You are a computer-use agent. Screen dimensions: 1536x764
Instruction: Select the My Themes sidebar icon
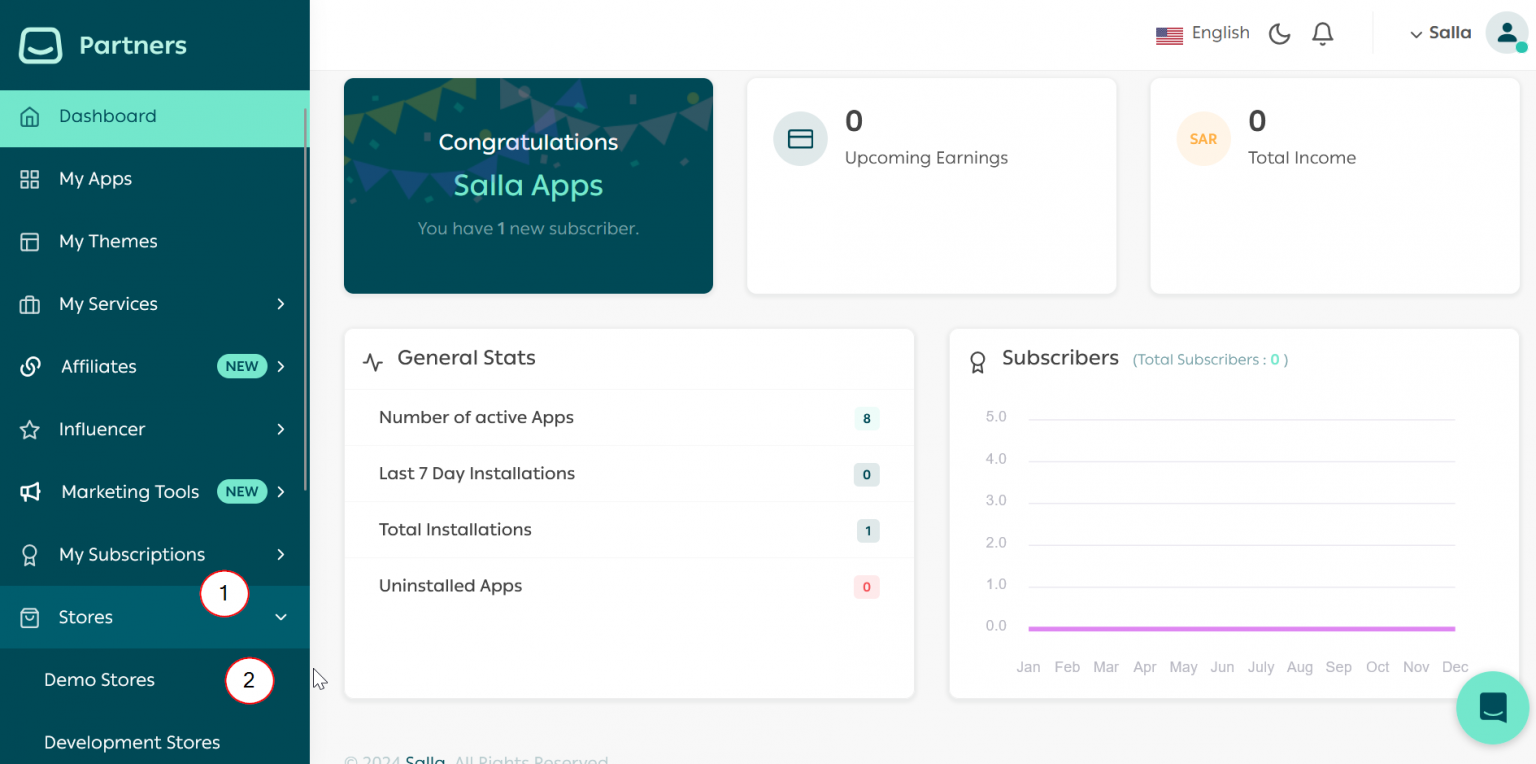click(x=30, y=241)
